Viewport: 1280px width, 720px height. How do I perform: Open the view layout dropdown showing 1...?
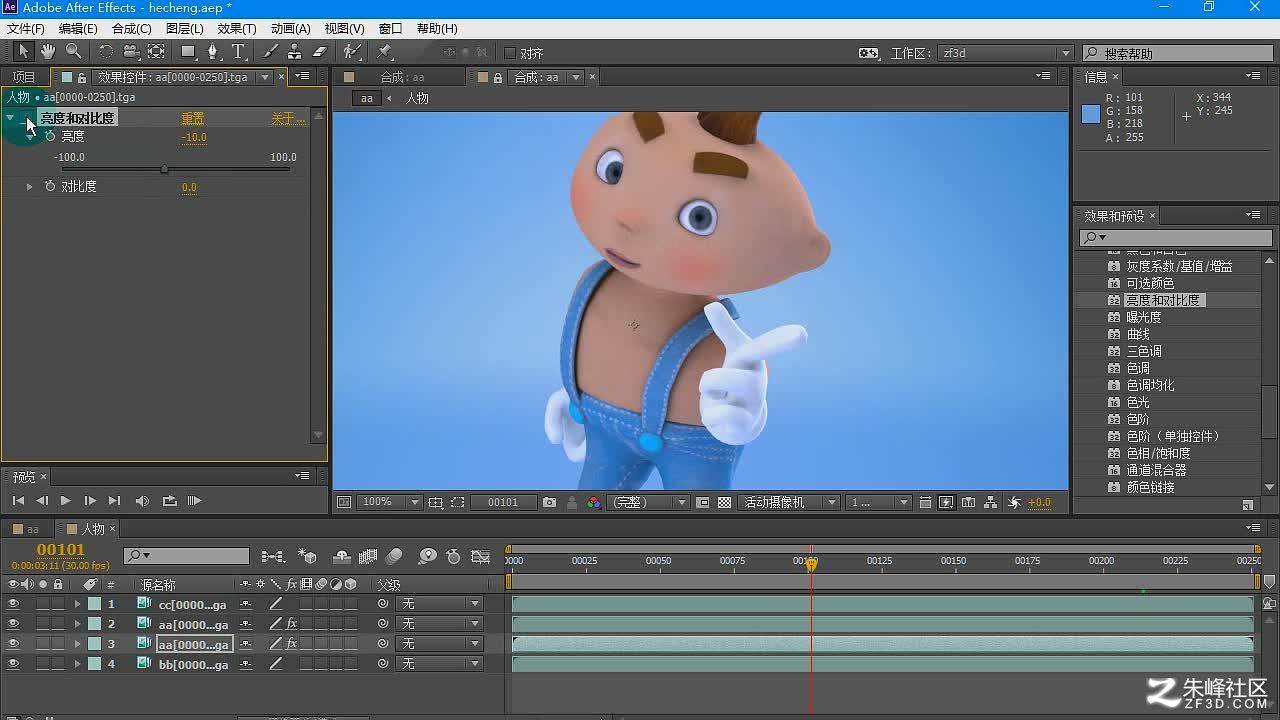click(x=879, y=502)
